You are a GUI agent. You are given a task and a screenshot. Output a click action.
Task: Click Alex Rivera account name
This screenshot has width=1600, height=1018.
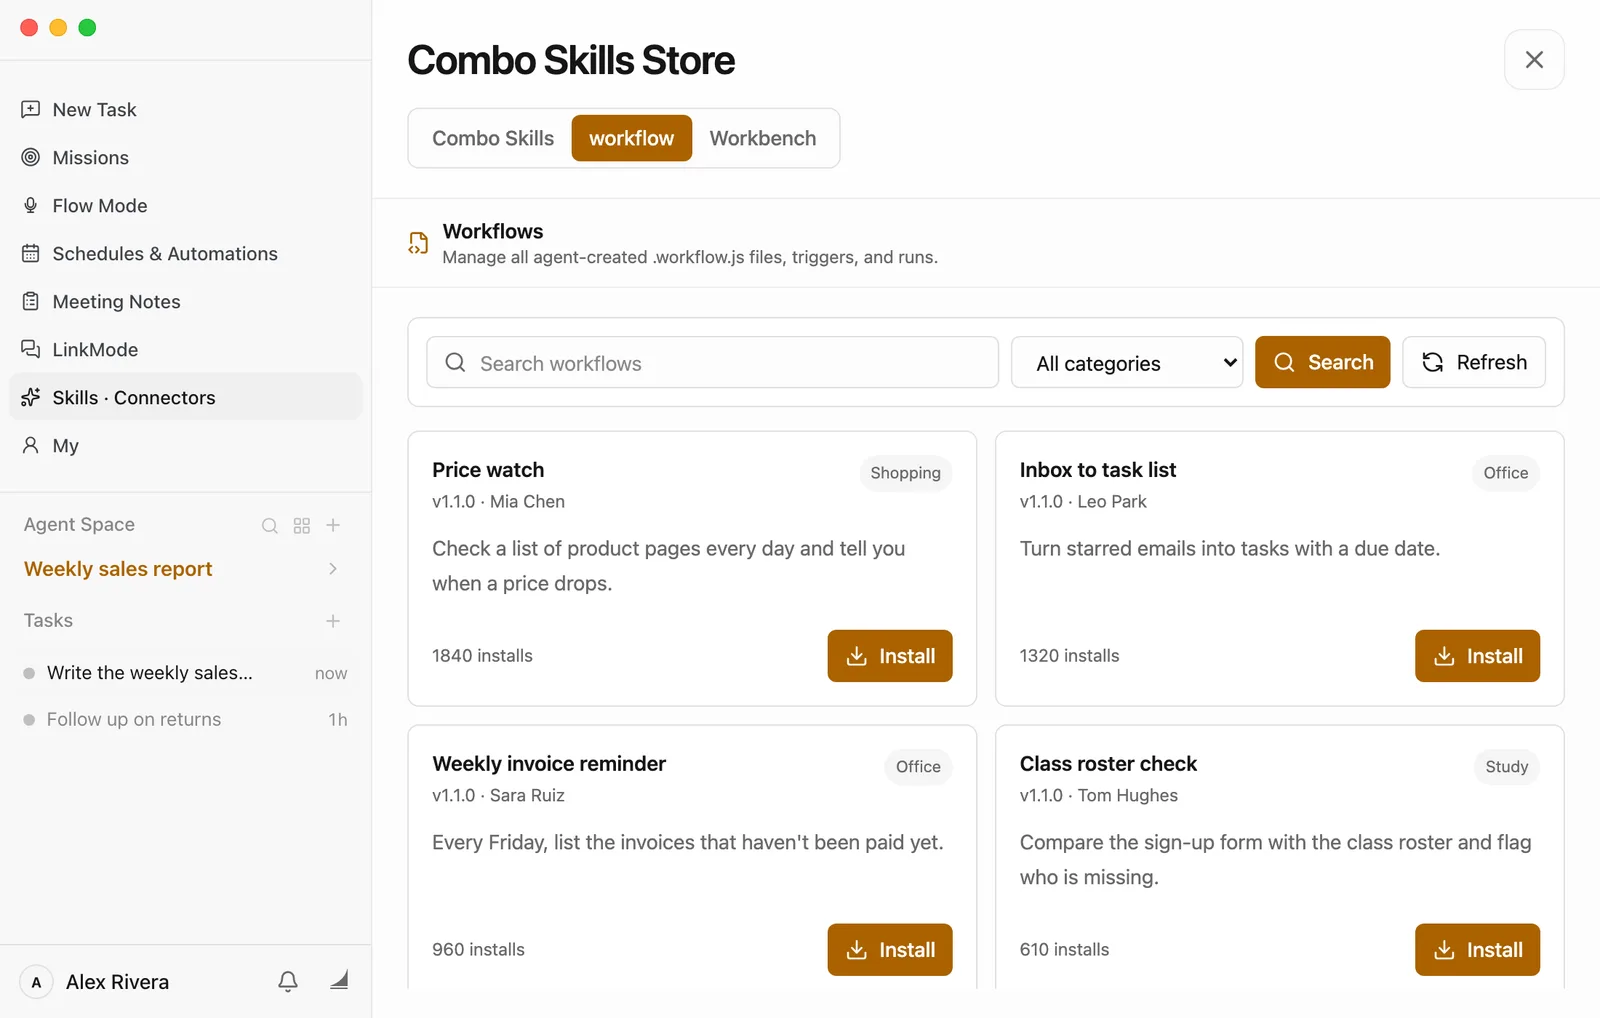[117, 982]
